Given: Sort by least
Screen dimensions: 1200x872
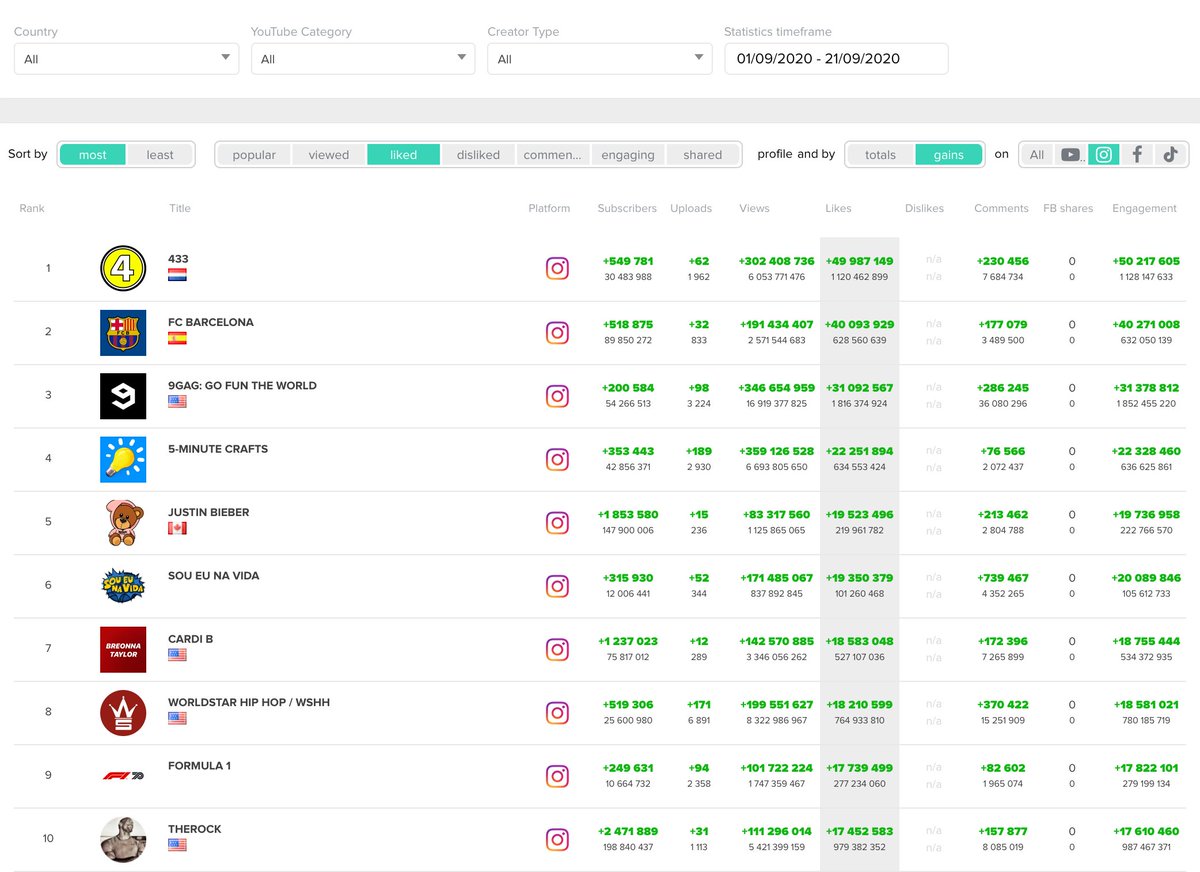Looking at the screenshot, I should (x=160, y=155).
